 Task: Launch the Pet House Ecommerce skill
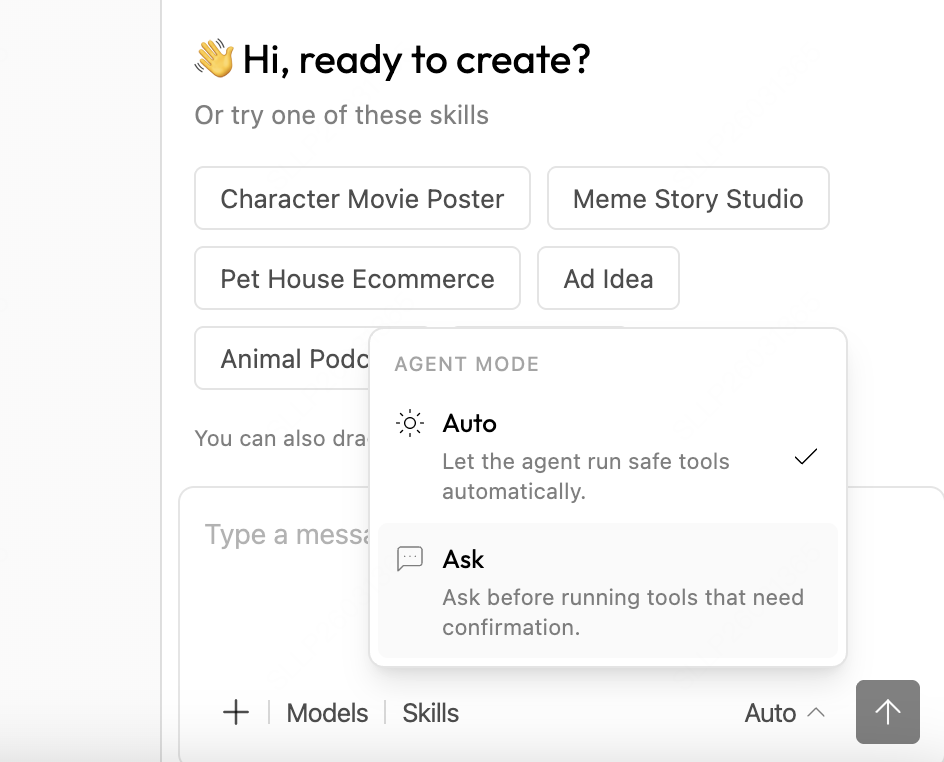pos(358,278)
